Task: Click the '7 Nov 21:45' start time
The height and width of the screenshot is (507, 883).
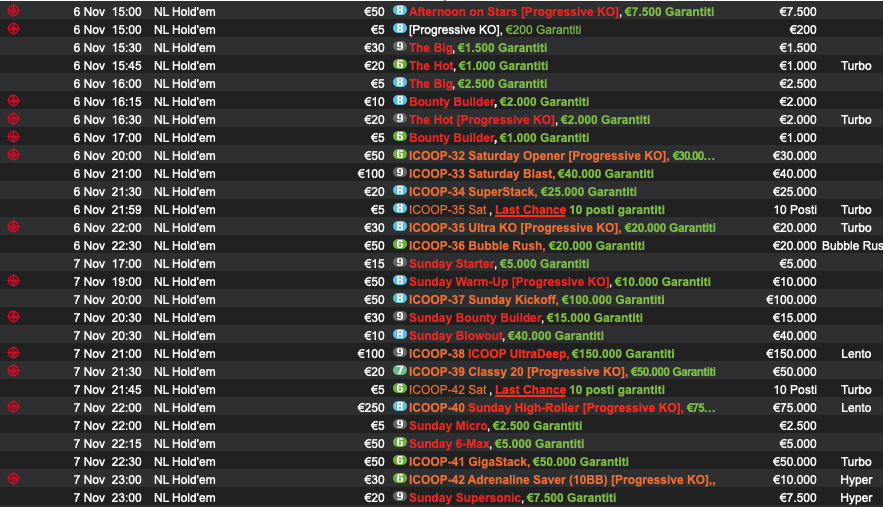Action: click(107, 390)
